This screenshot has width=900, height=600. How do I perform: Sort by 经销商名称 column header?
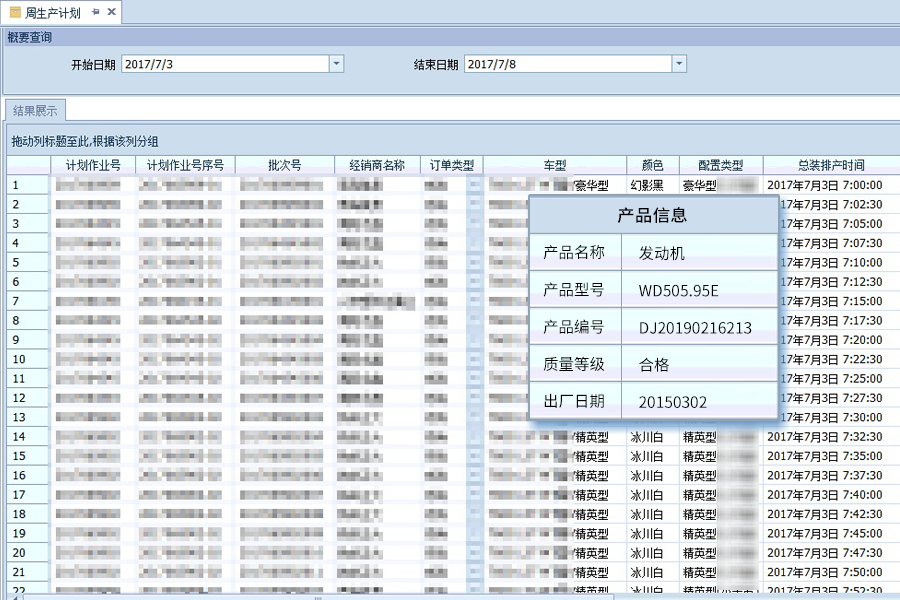point(377,165)
